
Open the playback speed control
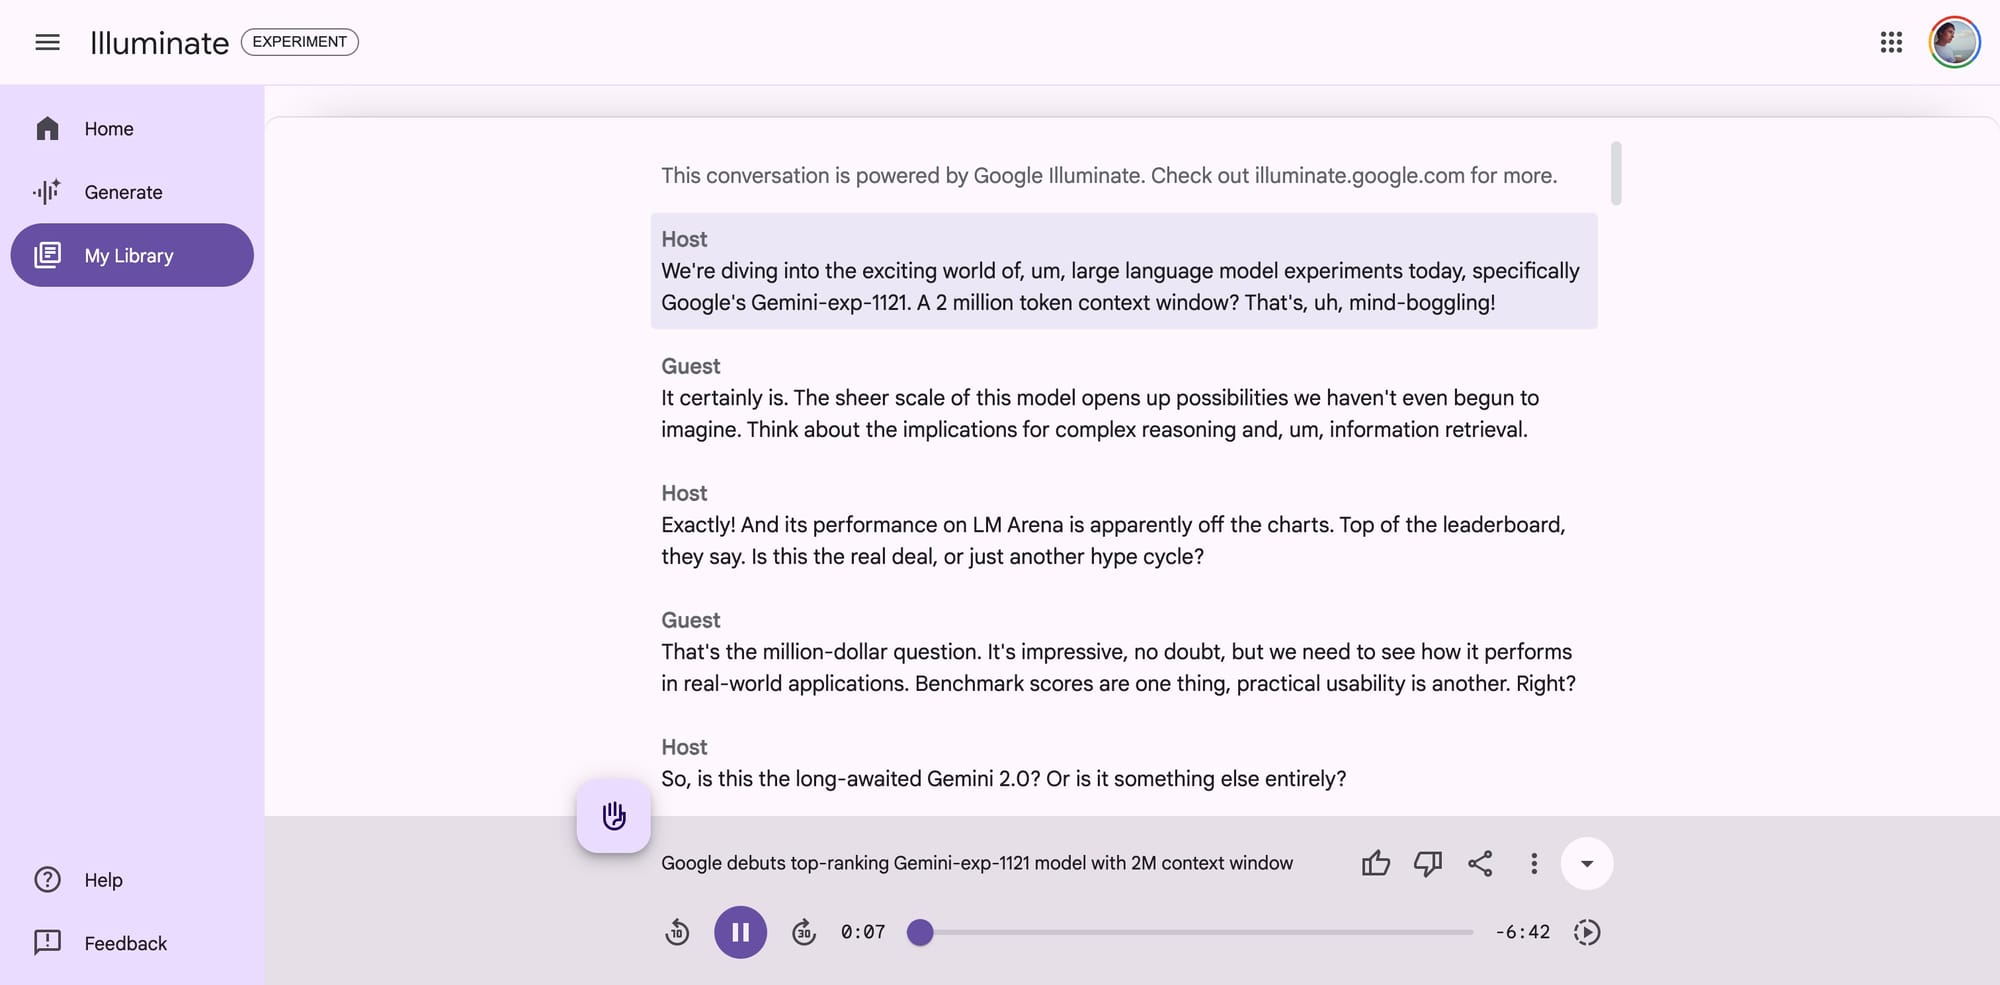[1588, 931]
